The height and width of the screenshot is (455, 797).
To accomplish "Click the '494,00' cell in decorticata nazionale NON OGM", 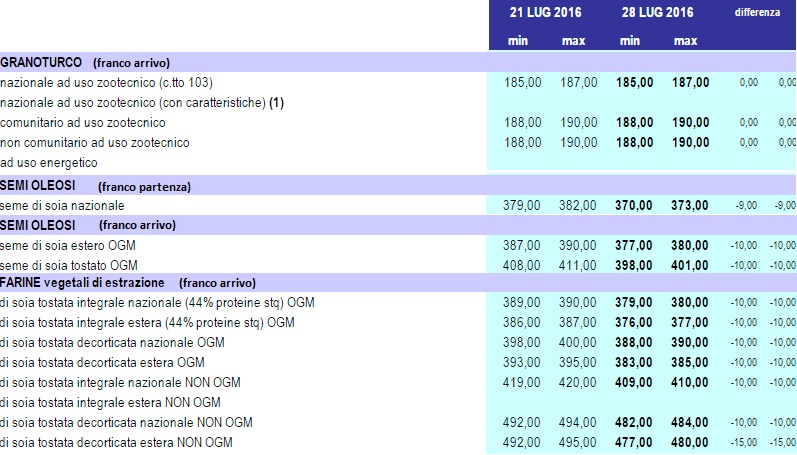I will pos(577,422).
